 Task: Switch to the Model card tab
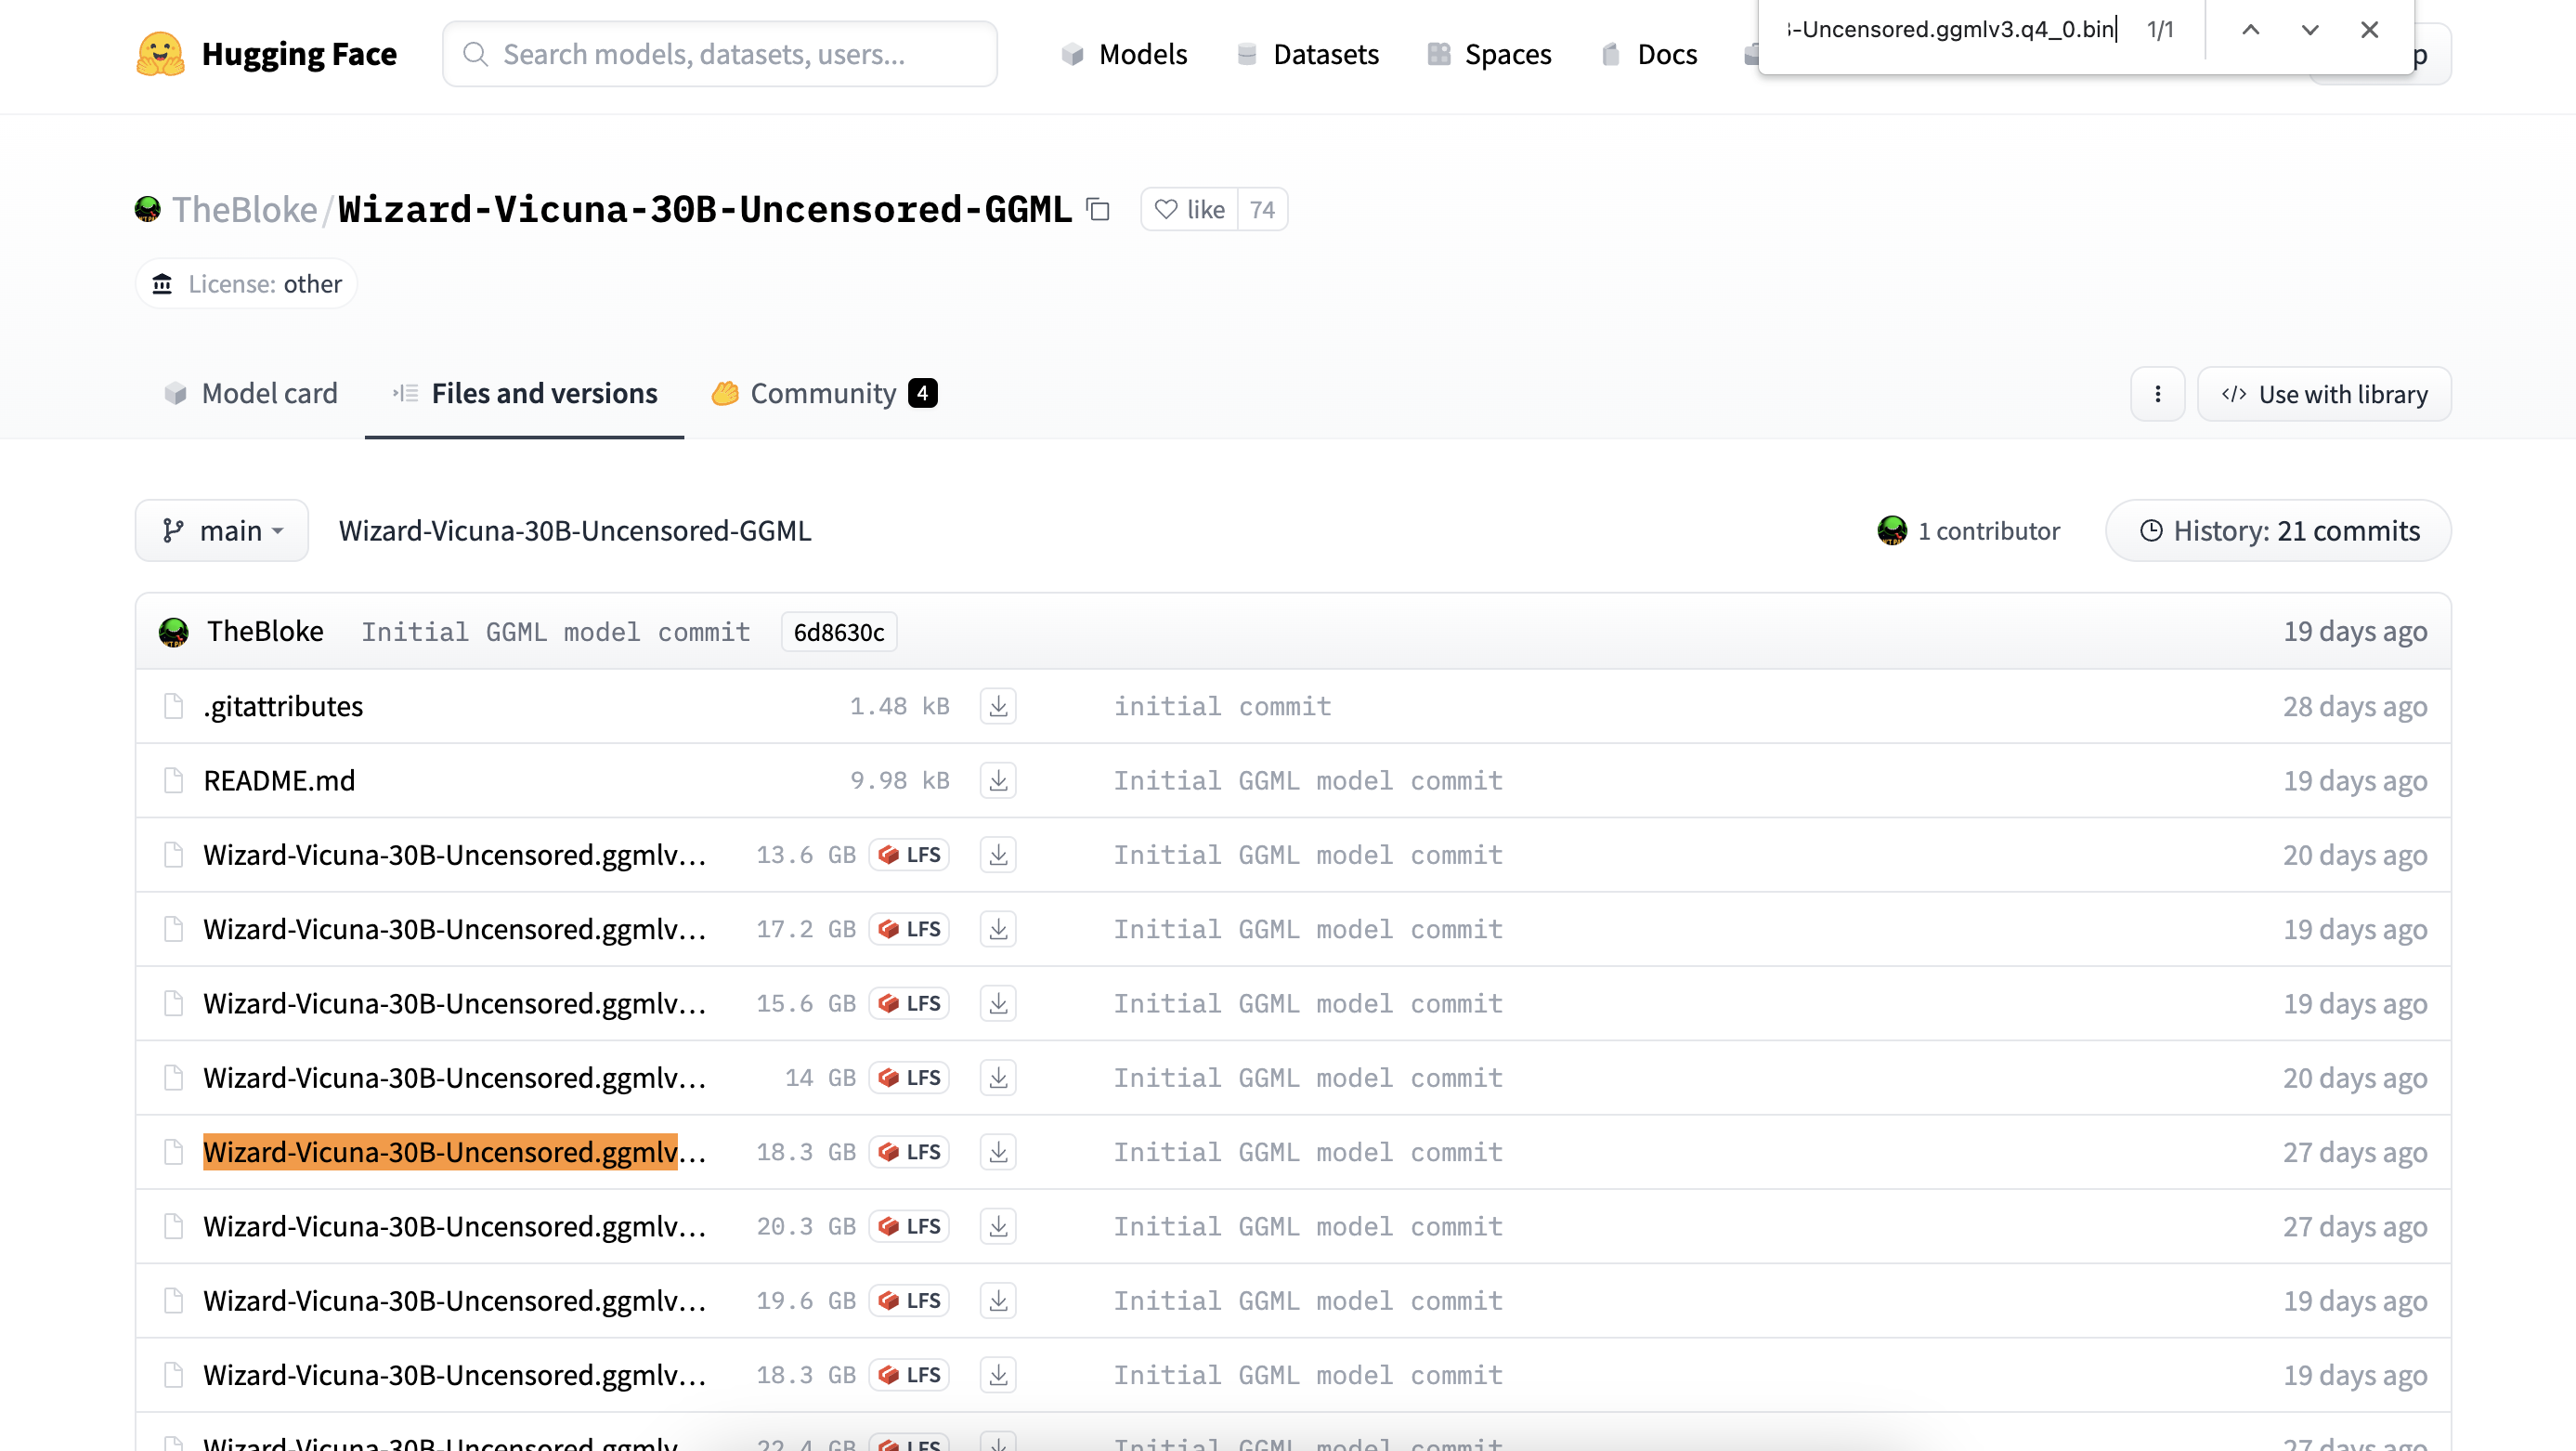click(251, 393)
